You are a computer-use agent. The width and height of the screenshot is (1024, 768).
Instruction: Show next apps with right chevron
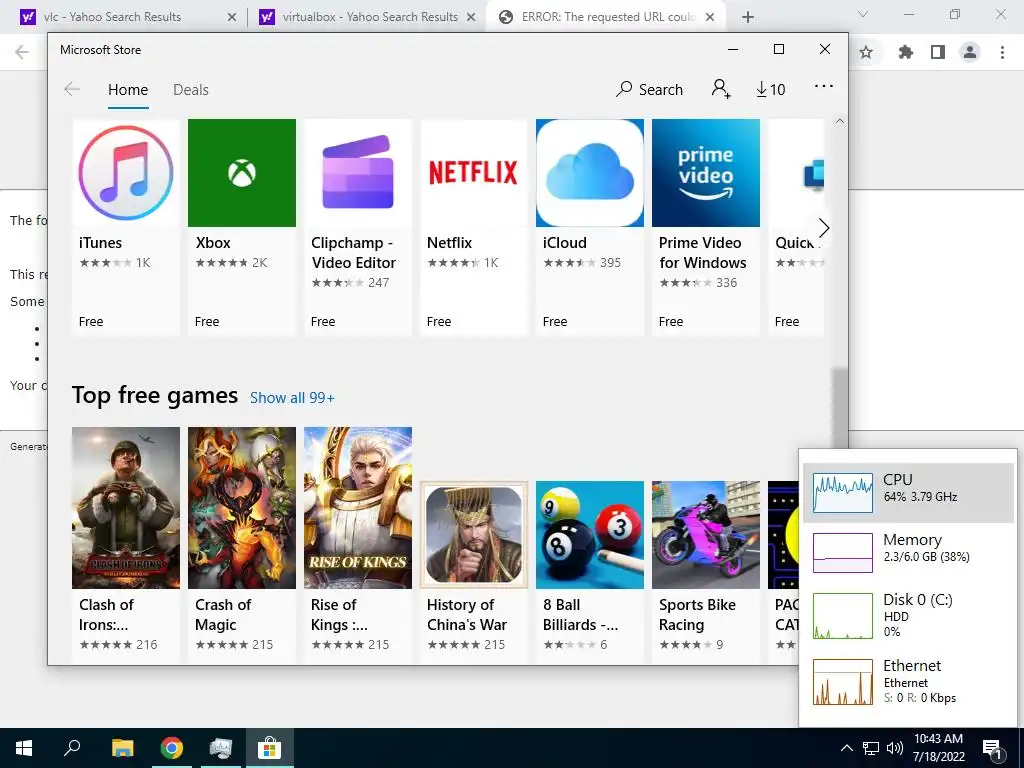tap(824, 228)
